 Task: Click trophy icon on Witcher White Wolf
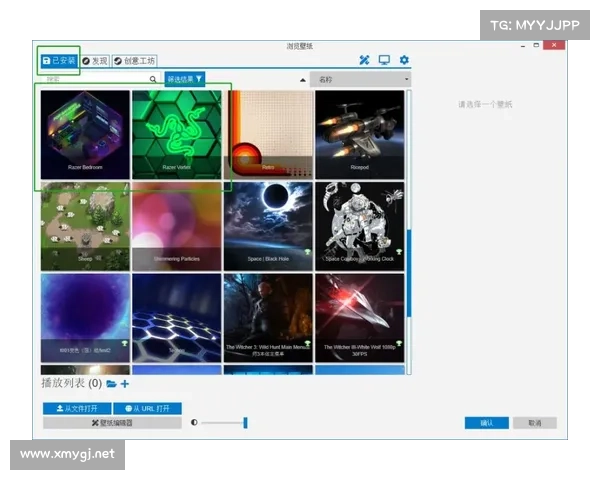point(399,343)
